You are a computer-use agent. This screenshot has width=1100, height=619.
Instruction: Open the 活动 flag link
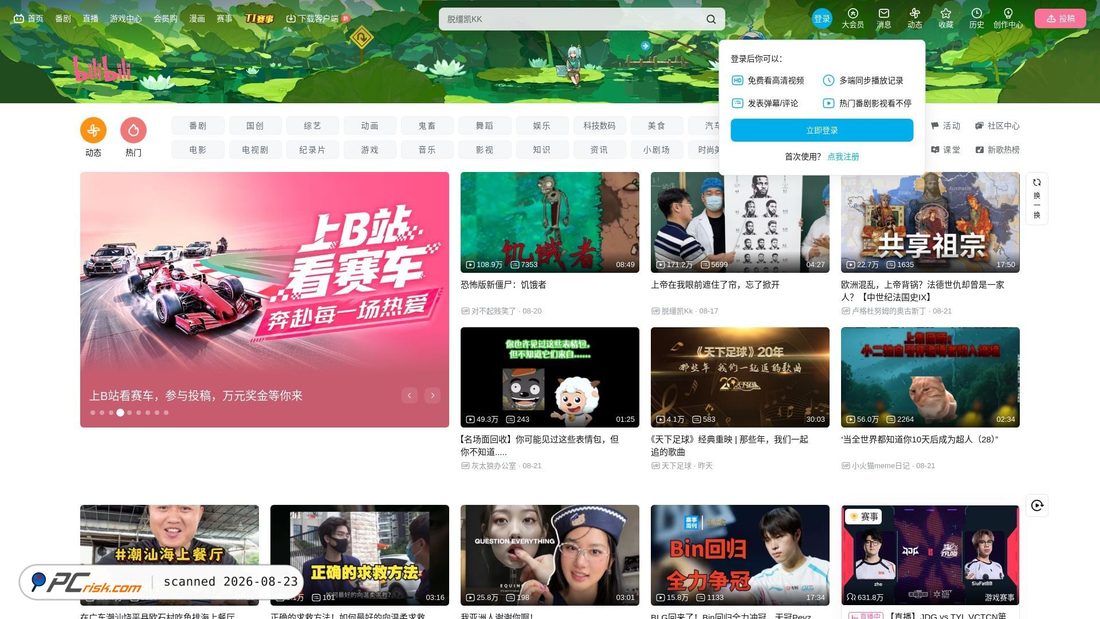(x=945, y=126)
